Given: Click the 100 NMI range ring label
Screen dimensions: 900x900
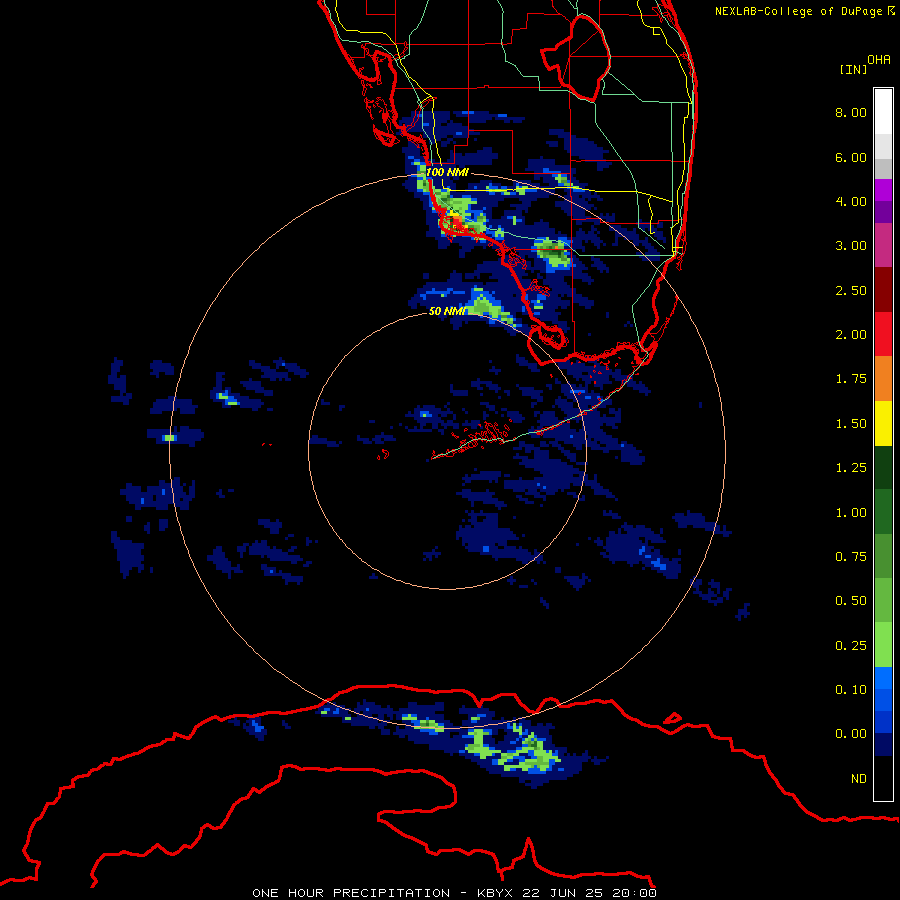Looking at the screenshot, I should tap(447, 172).
